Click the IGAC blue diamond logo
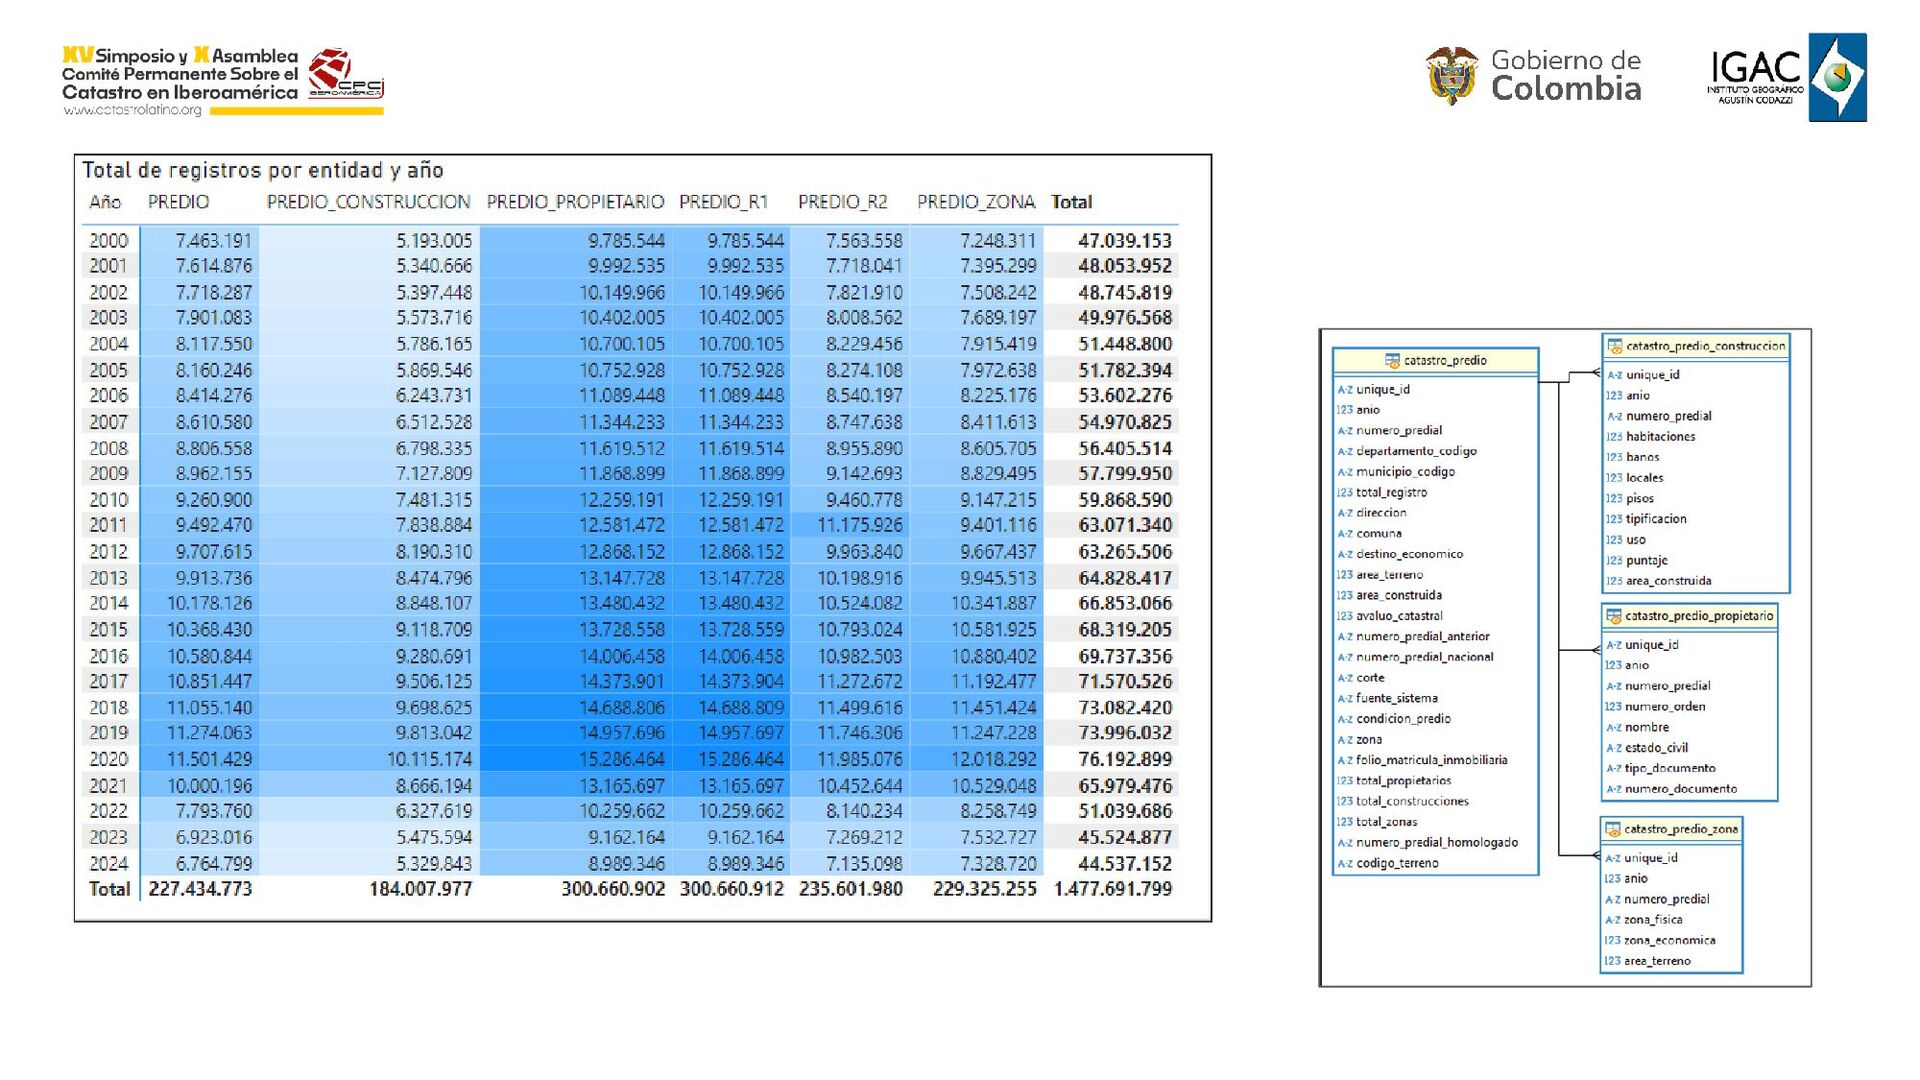 (1837, 77)
